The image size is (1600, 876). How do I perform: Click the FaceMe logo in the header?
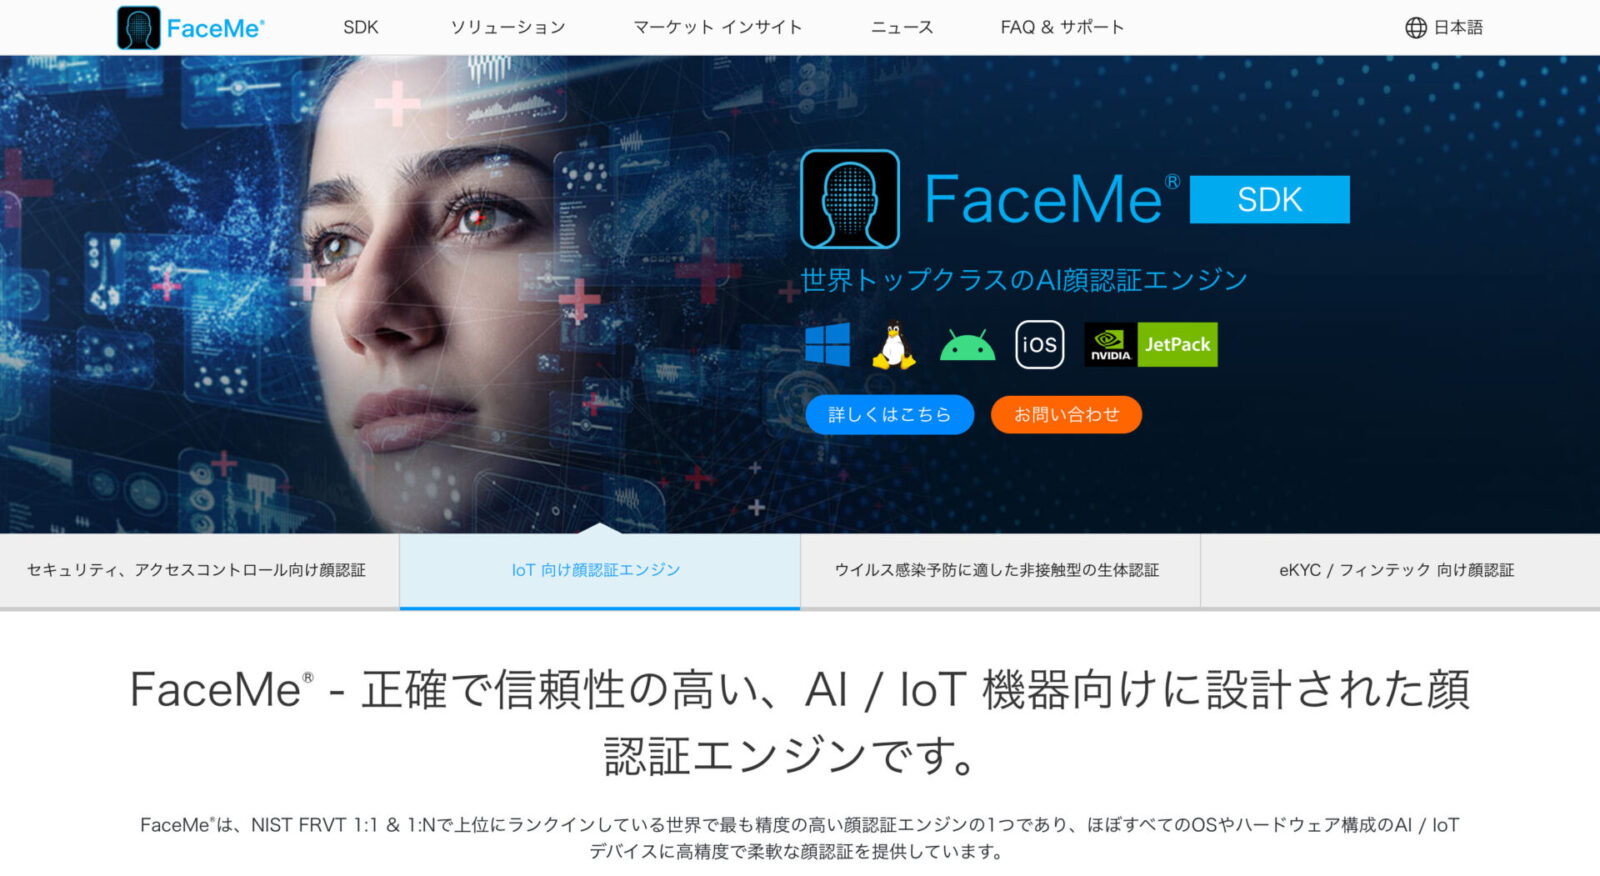tap(190, 28)
